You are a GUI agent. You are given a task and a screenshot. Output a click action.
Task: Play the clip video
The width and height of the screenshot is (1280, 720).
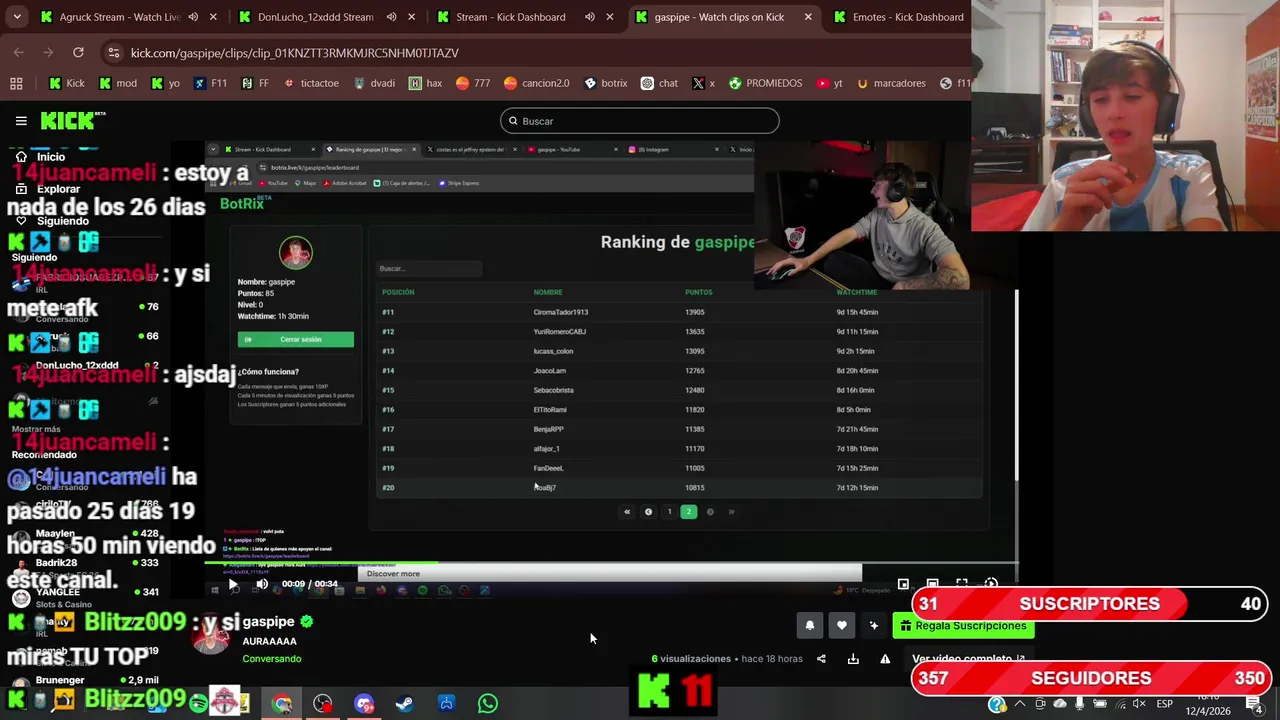[233, 584]
